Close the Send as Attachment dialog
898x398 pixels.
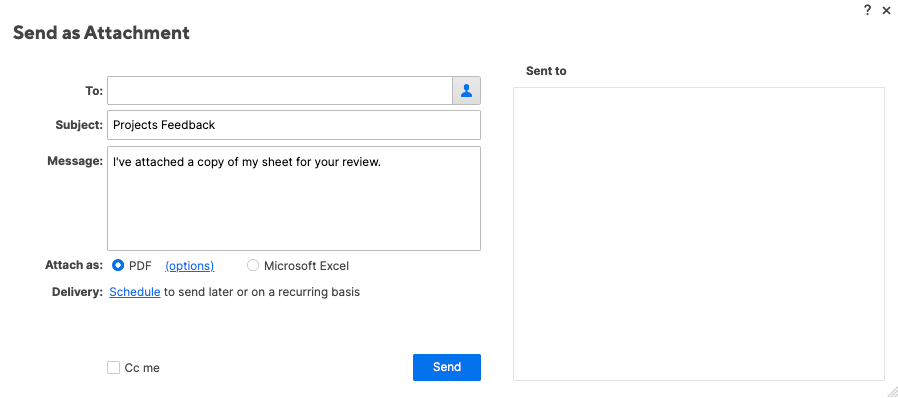[x=887, y=10]
